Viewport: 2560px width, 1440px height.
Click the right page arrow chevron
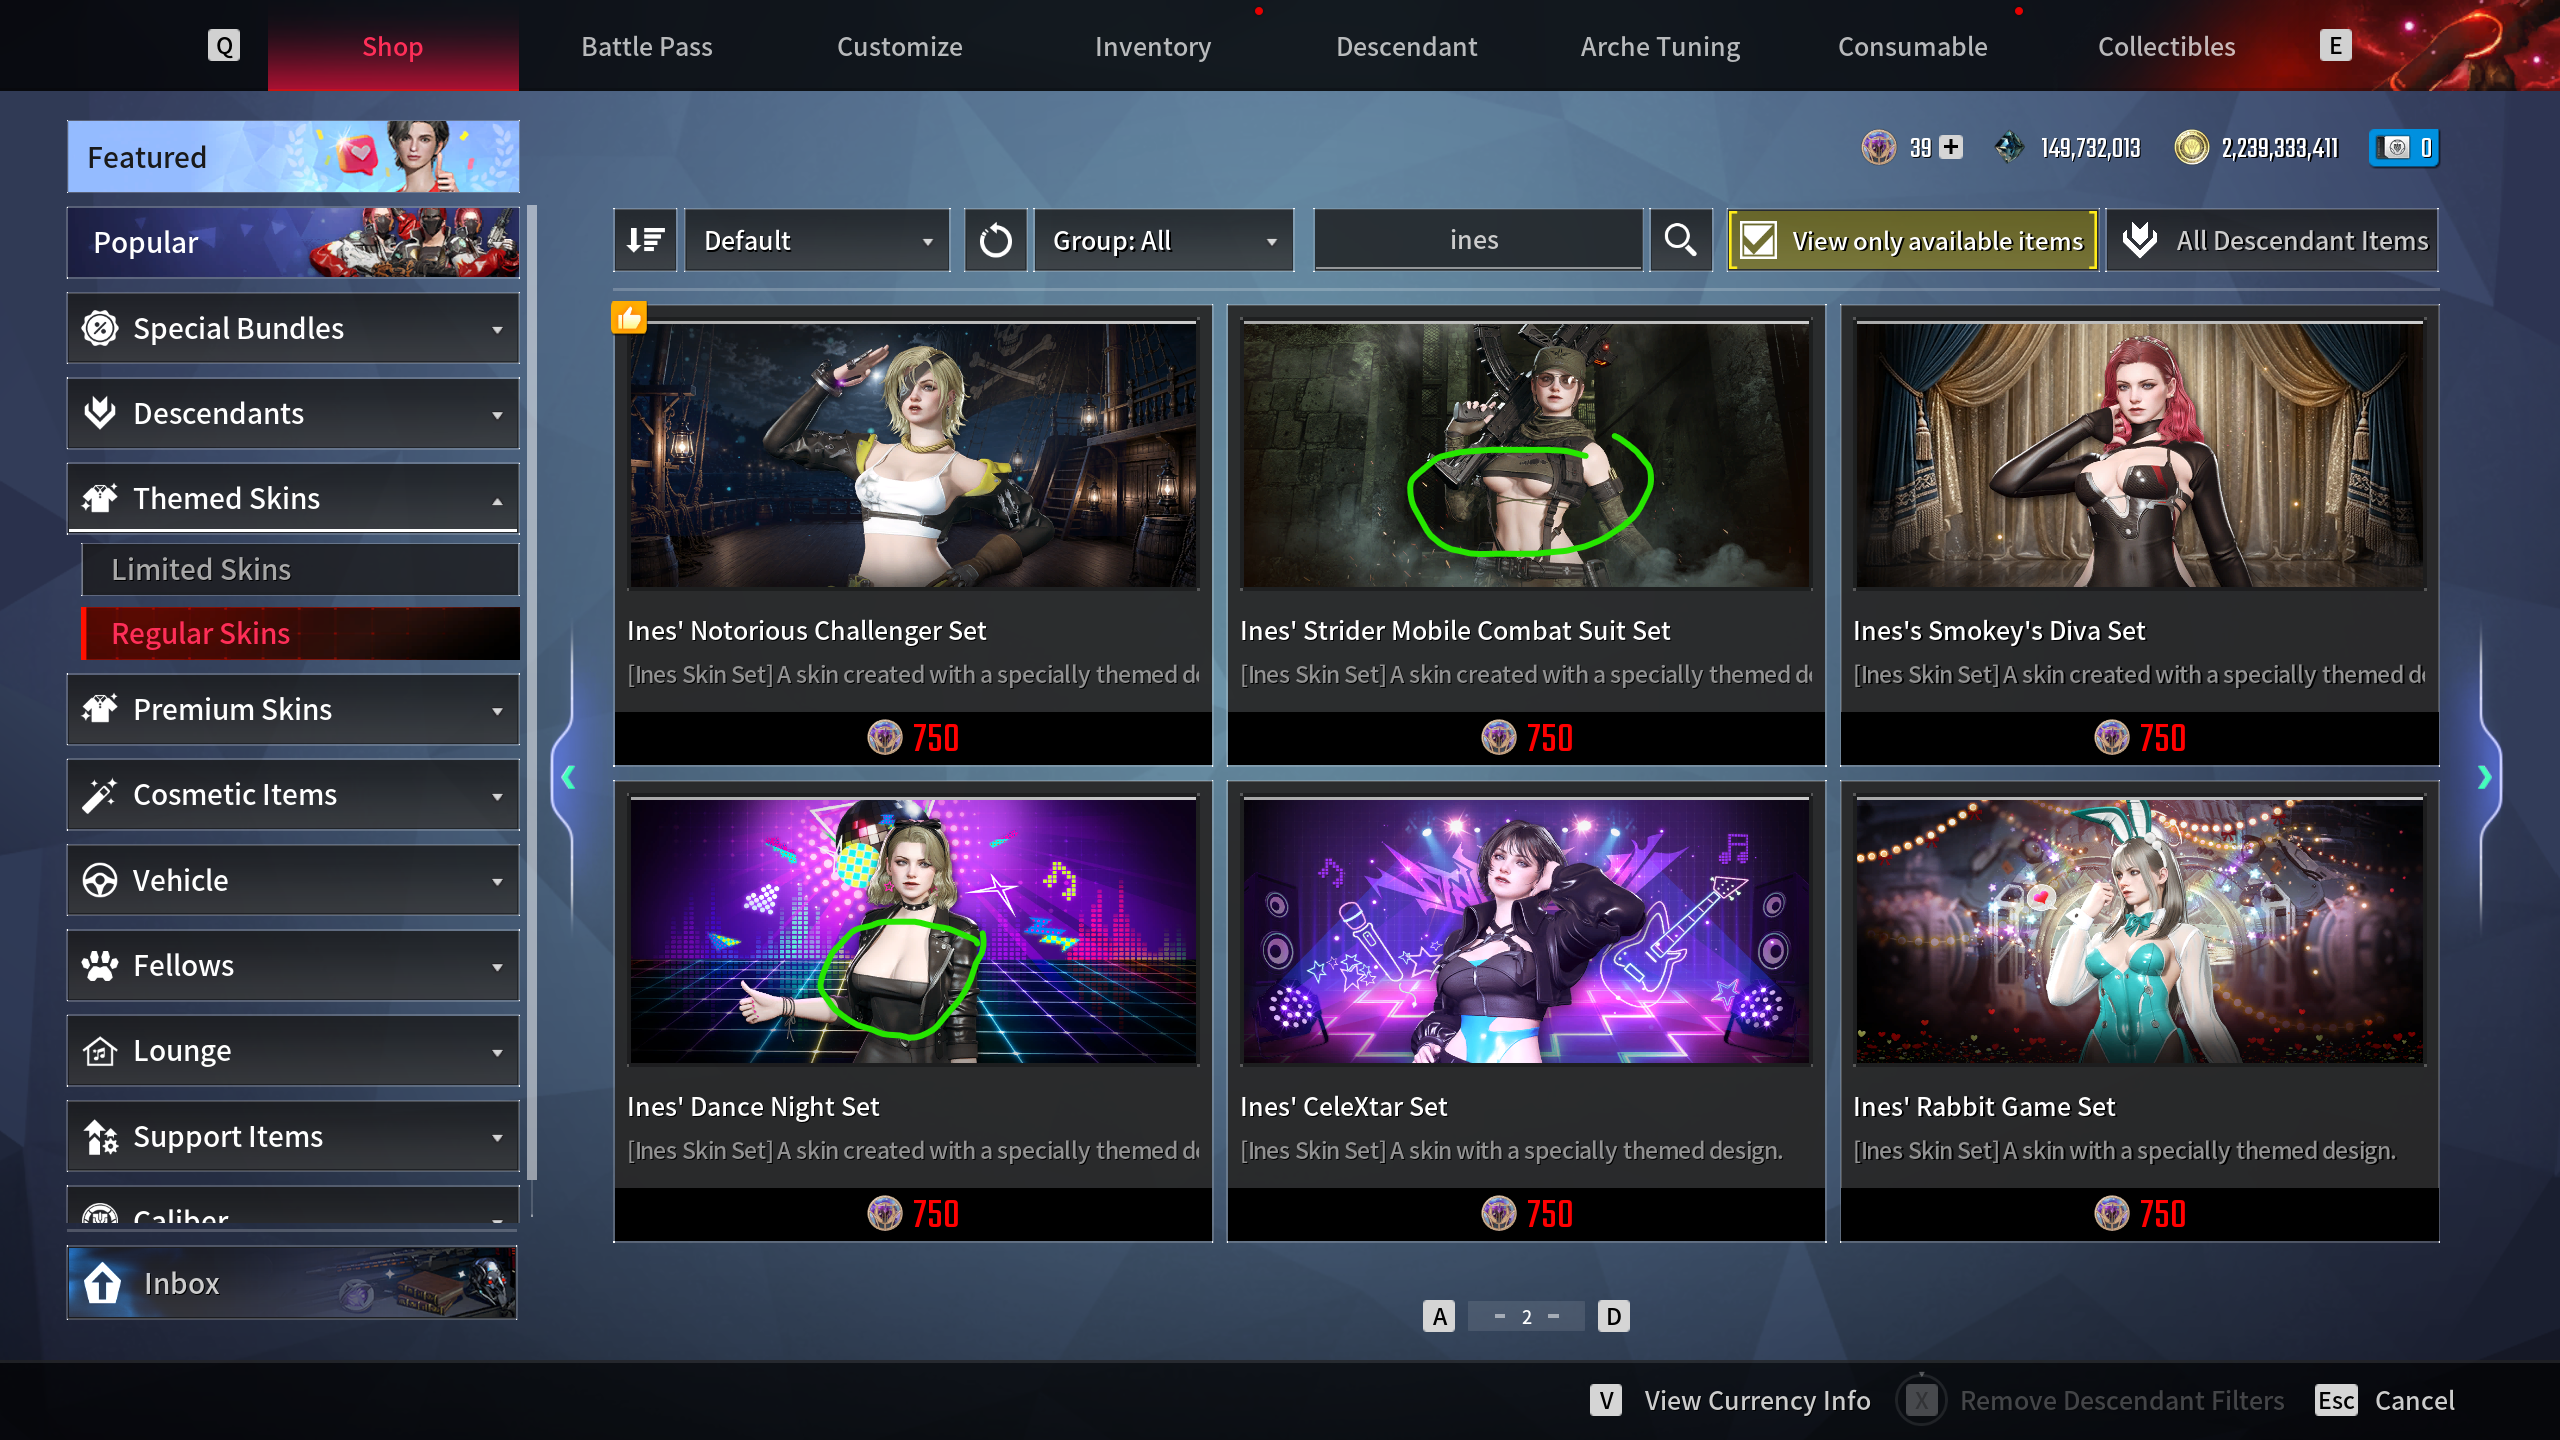(x=2484, y=777)
